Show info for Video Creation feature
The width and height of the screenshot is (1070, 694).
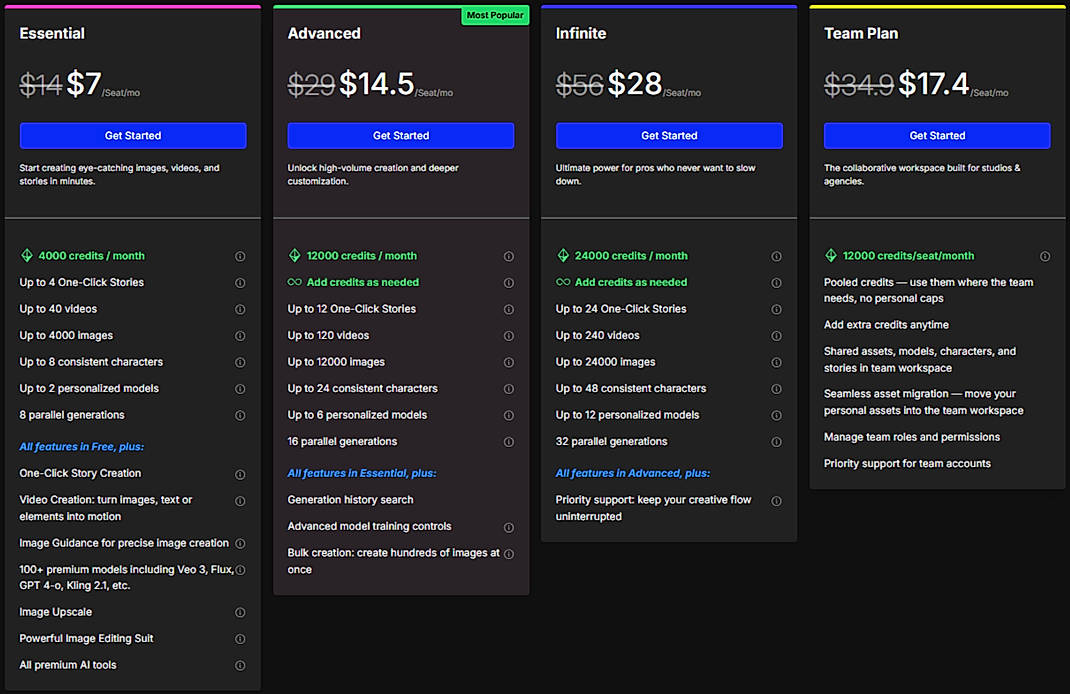(240, 501)
